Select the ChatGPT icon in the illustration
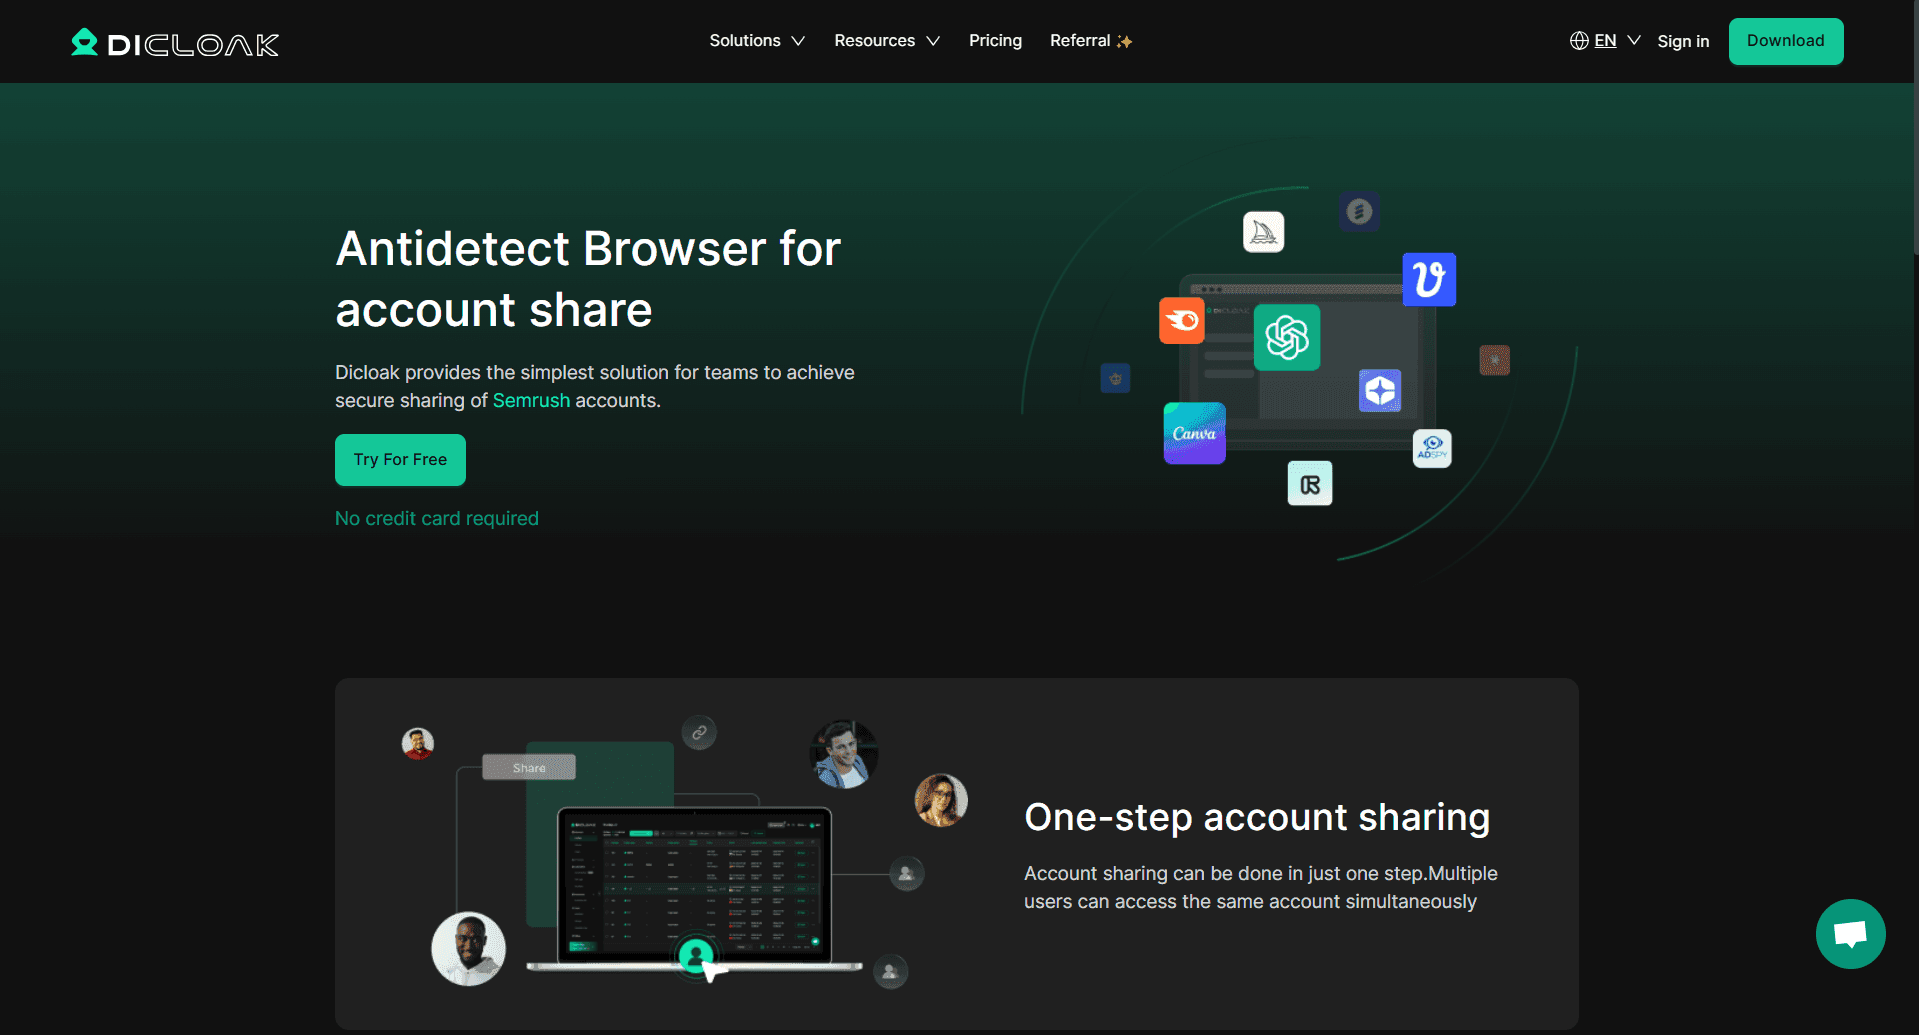Screen dimensions: 1919x1035 pos(1286,337)
